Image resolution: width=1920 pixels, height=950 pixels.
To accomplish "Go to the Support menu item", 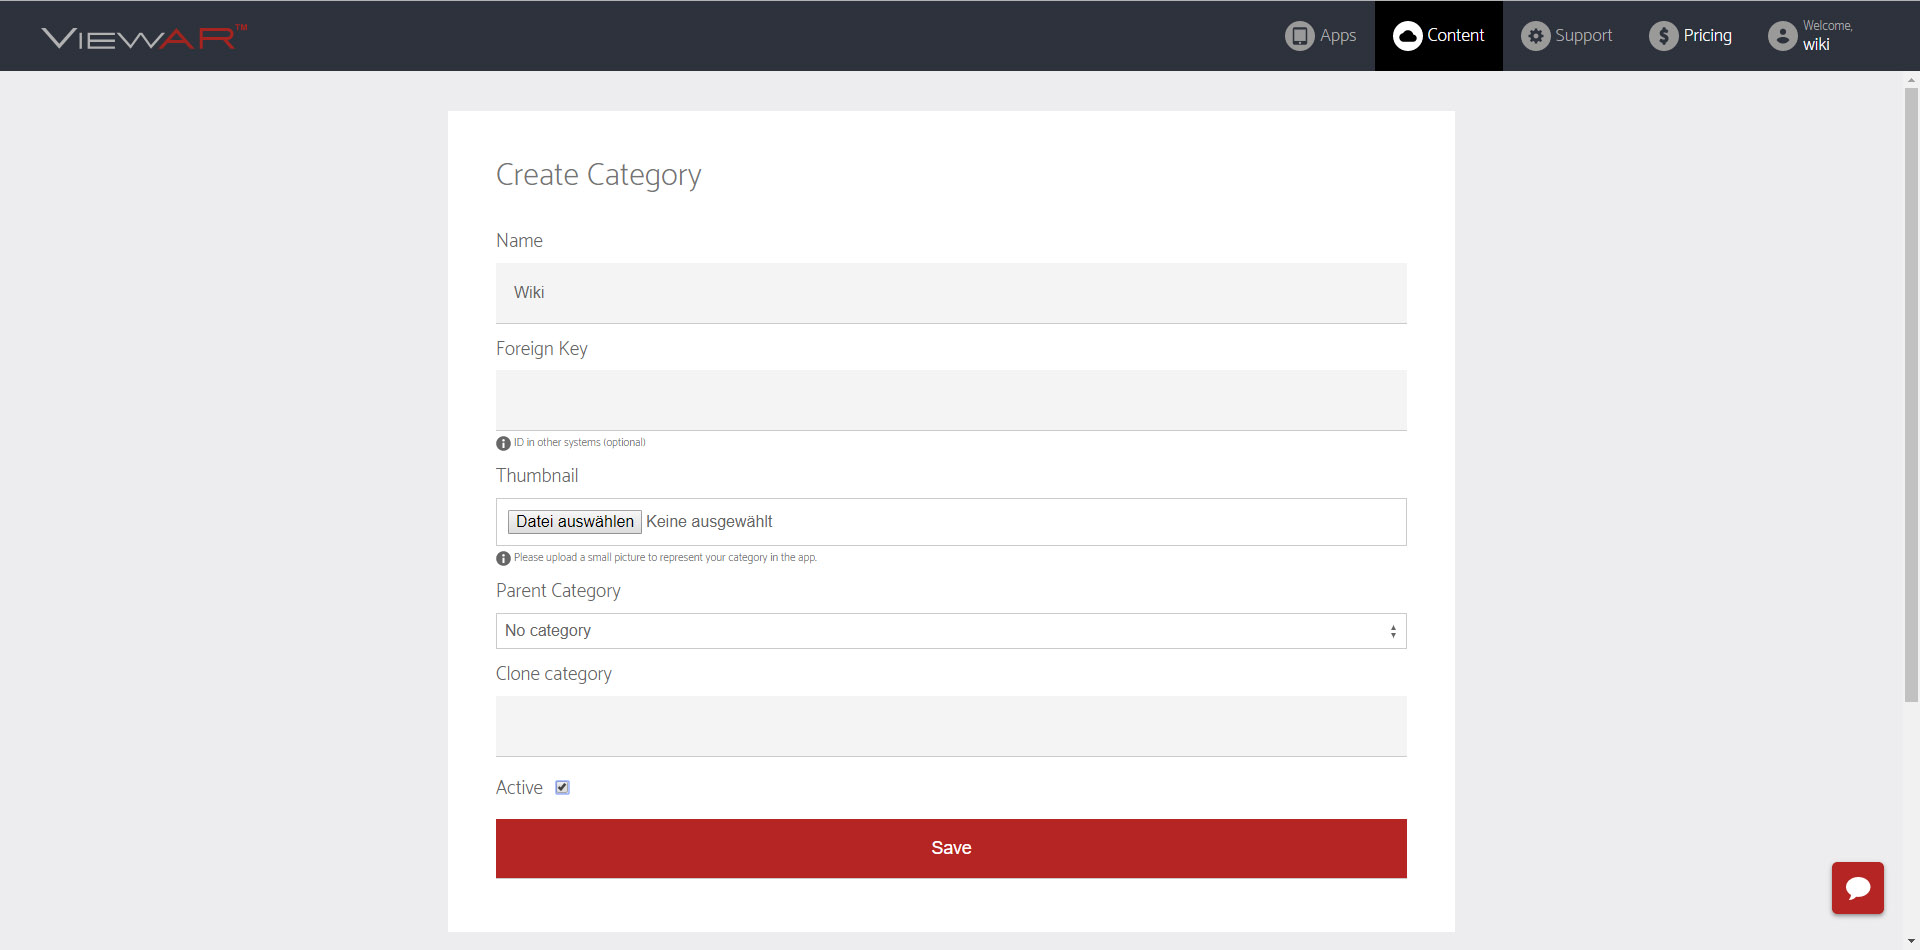I will click(x=1583, y=36).
